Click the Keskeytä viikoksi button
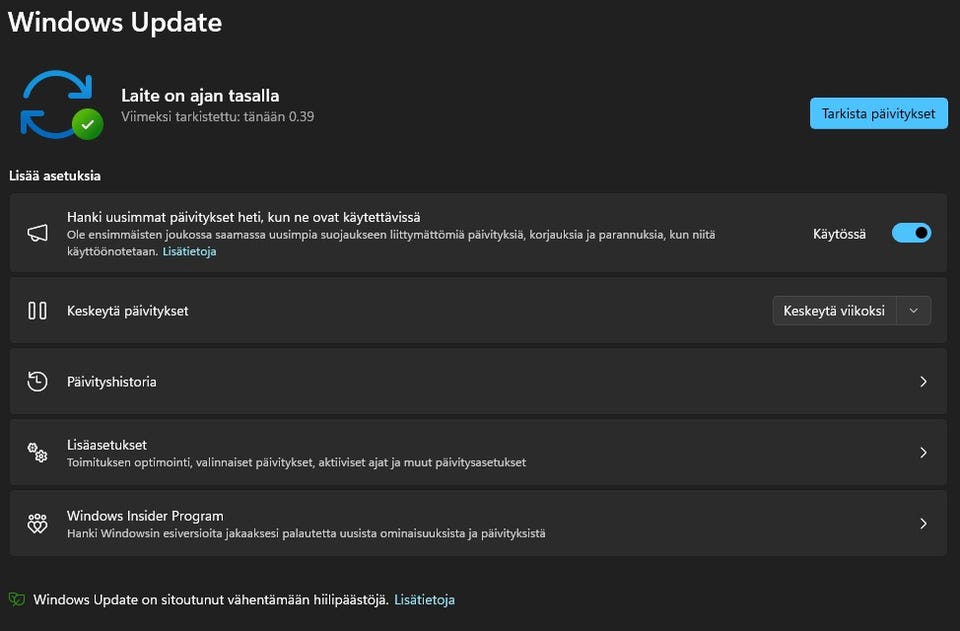The width and height of the screenshot is (960, 631). (x=834, y=310)
